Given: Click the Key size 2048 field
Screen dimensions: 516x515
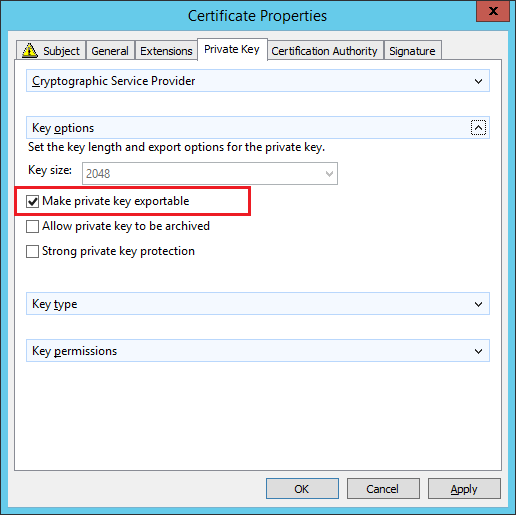Looking at the screenshot, I should (210, 174).
